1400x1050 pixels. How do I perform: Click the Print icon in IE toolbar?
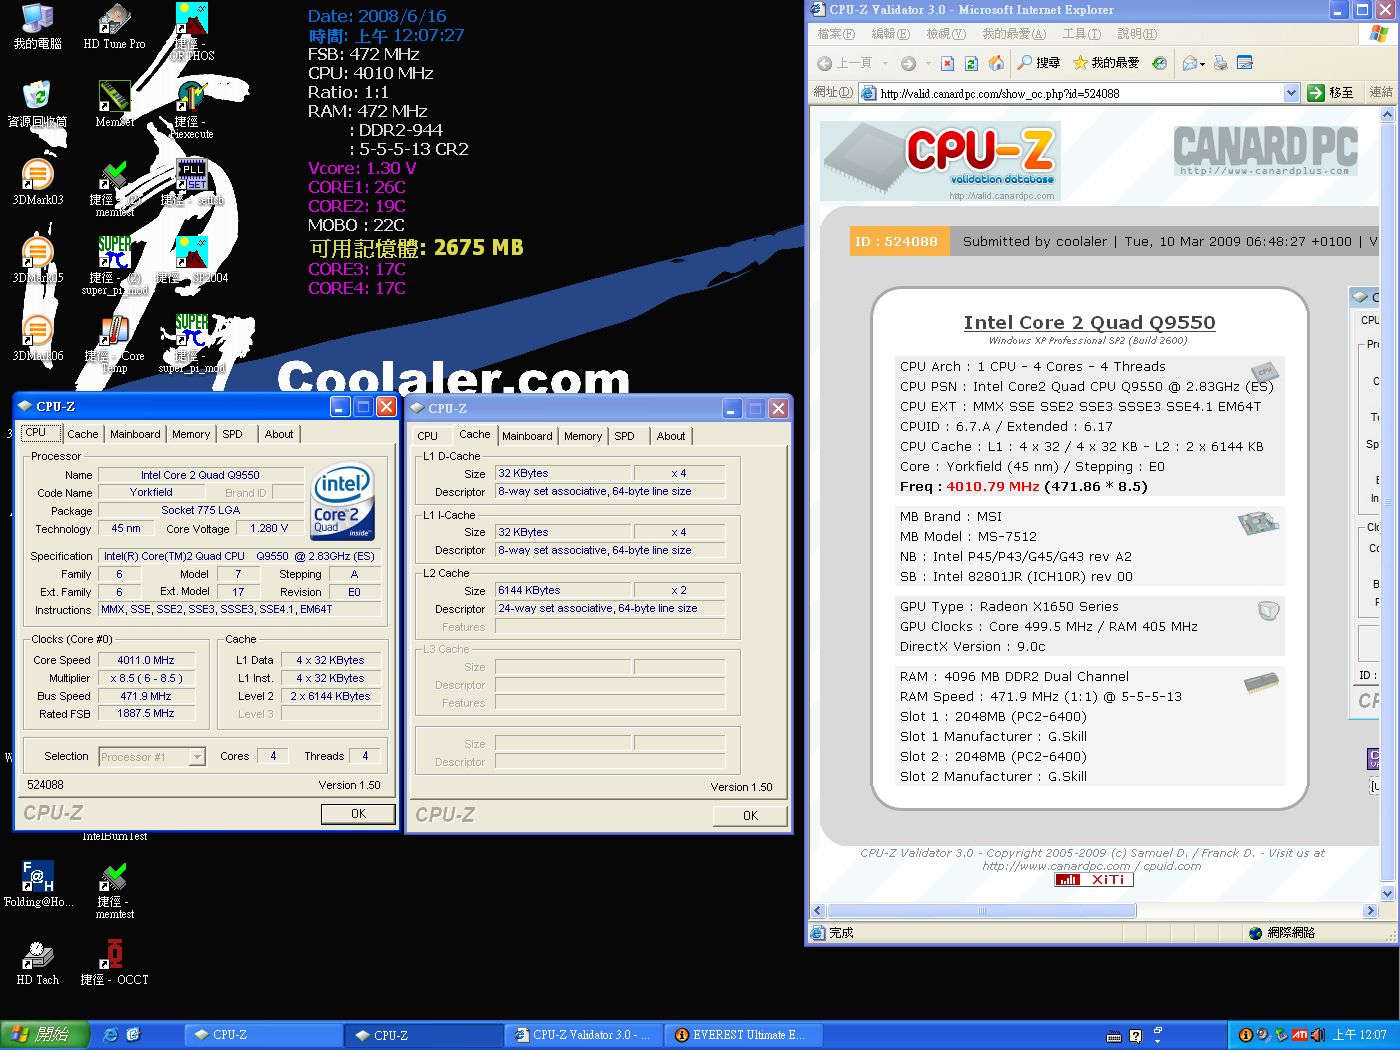1220,63
